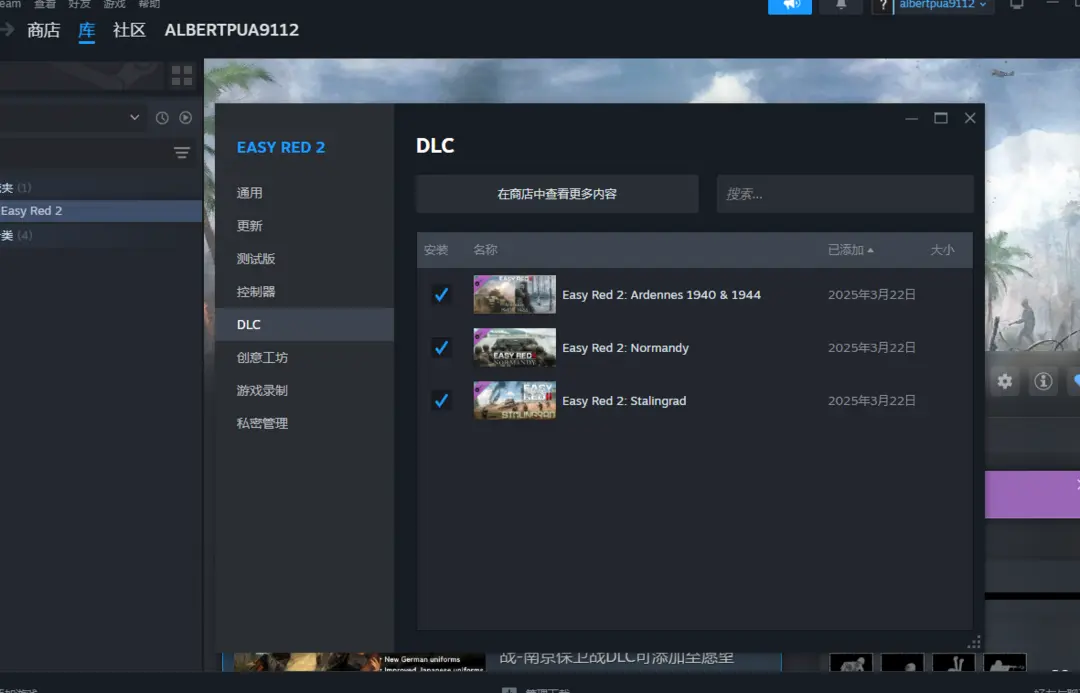Select the DLC section in sidebar
The height and width of the screenshot is (693, 1080).
point(304,324)
